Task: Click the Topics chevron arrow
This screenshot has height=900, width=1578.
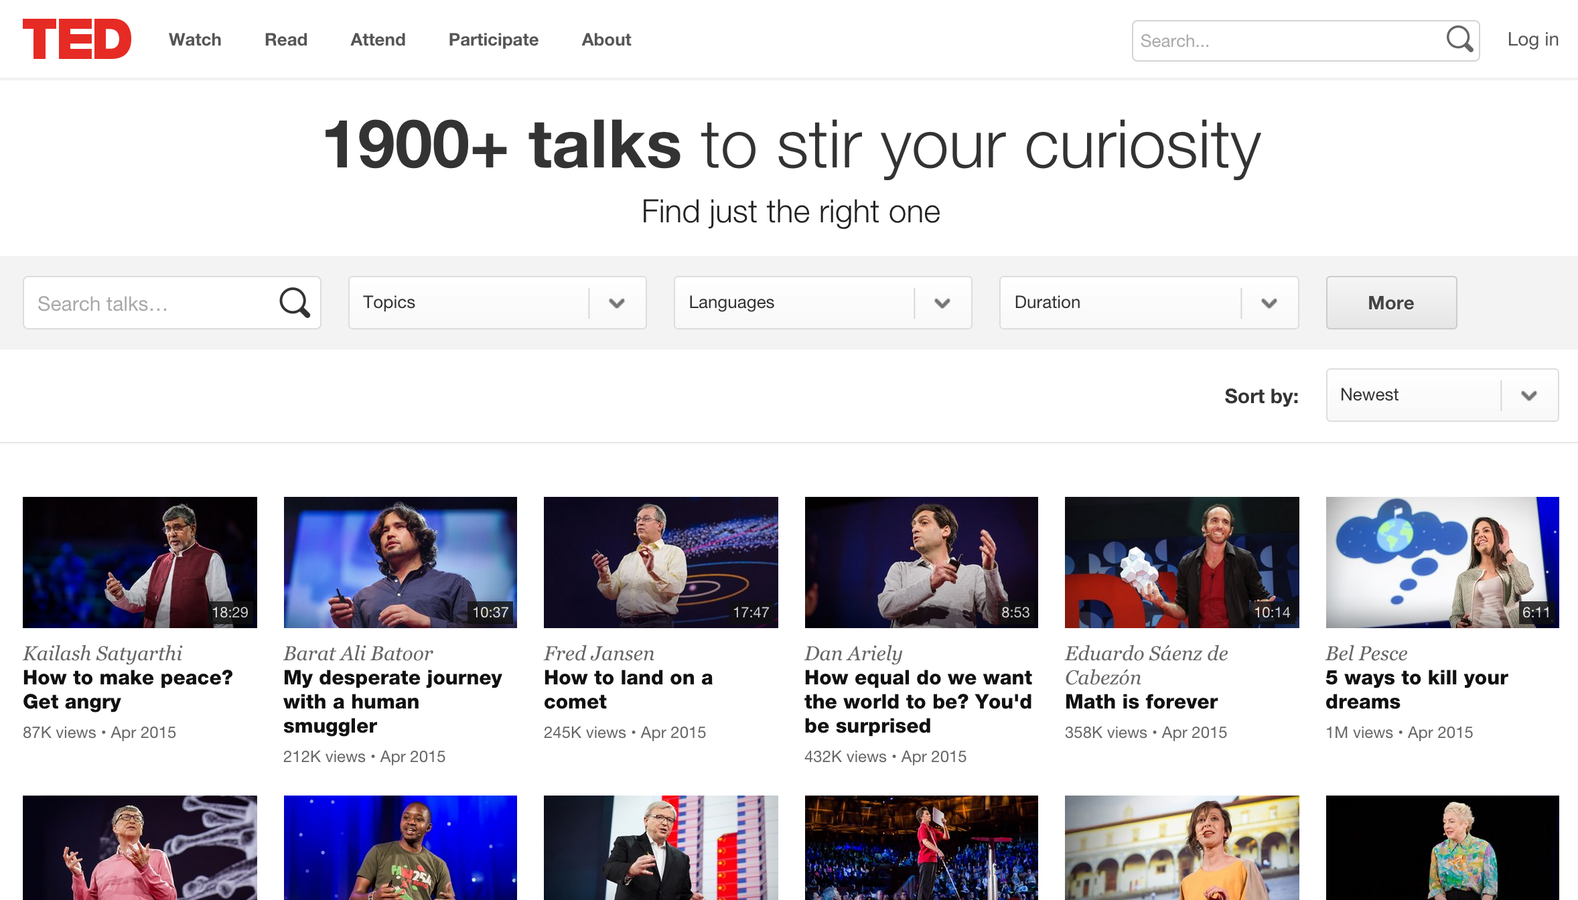Action: point(617,303)
